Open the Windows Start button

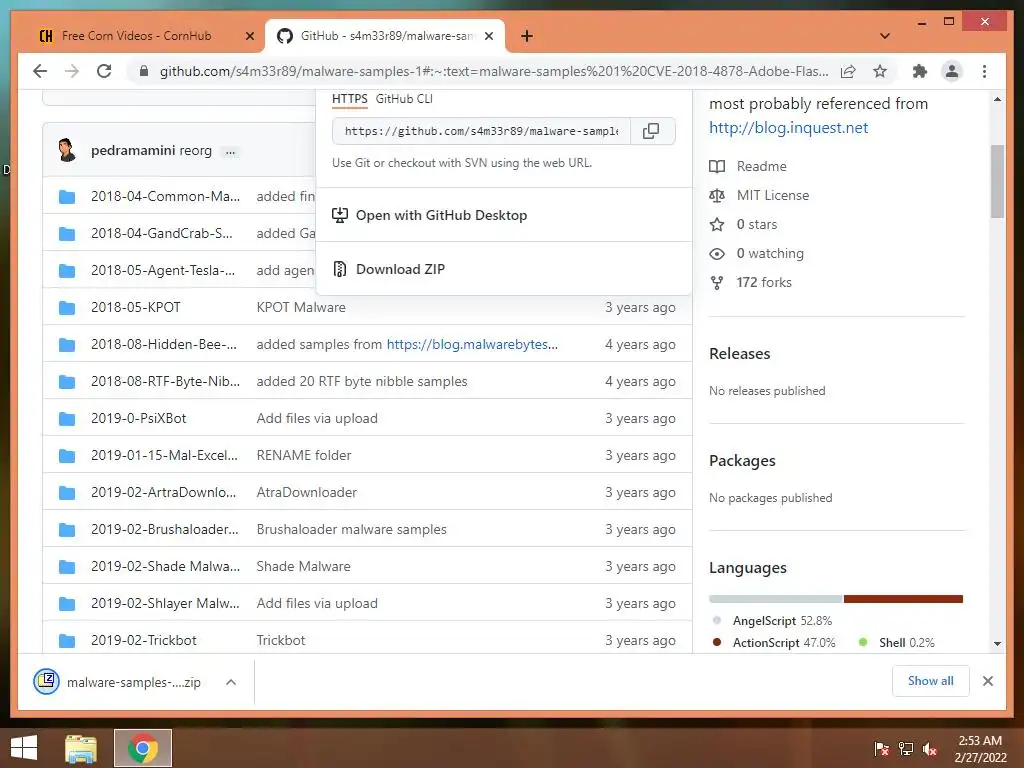click(24, 748)
